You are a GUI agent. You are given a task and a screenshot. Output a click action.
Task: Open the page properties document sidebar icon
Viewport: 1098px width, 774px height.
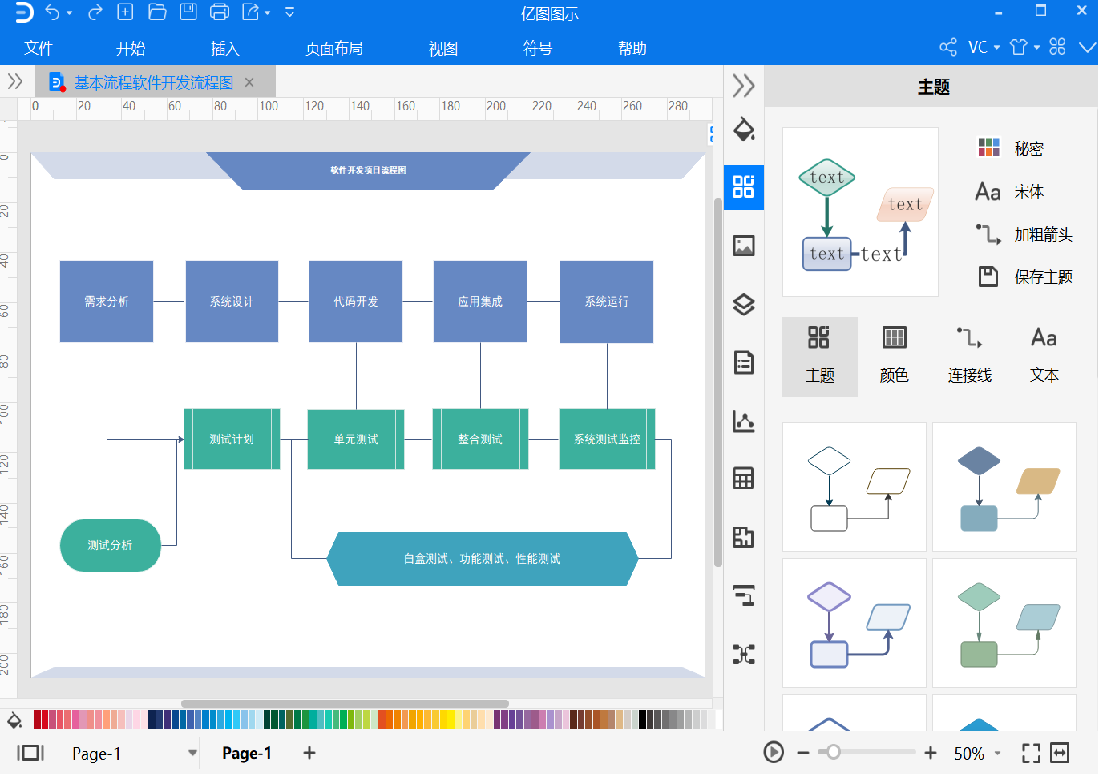(x=744, y=363)
